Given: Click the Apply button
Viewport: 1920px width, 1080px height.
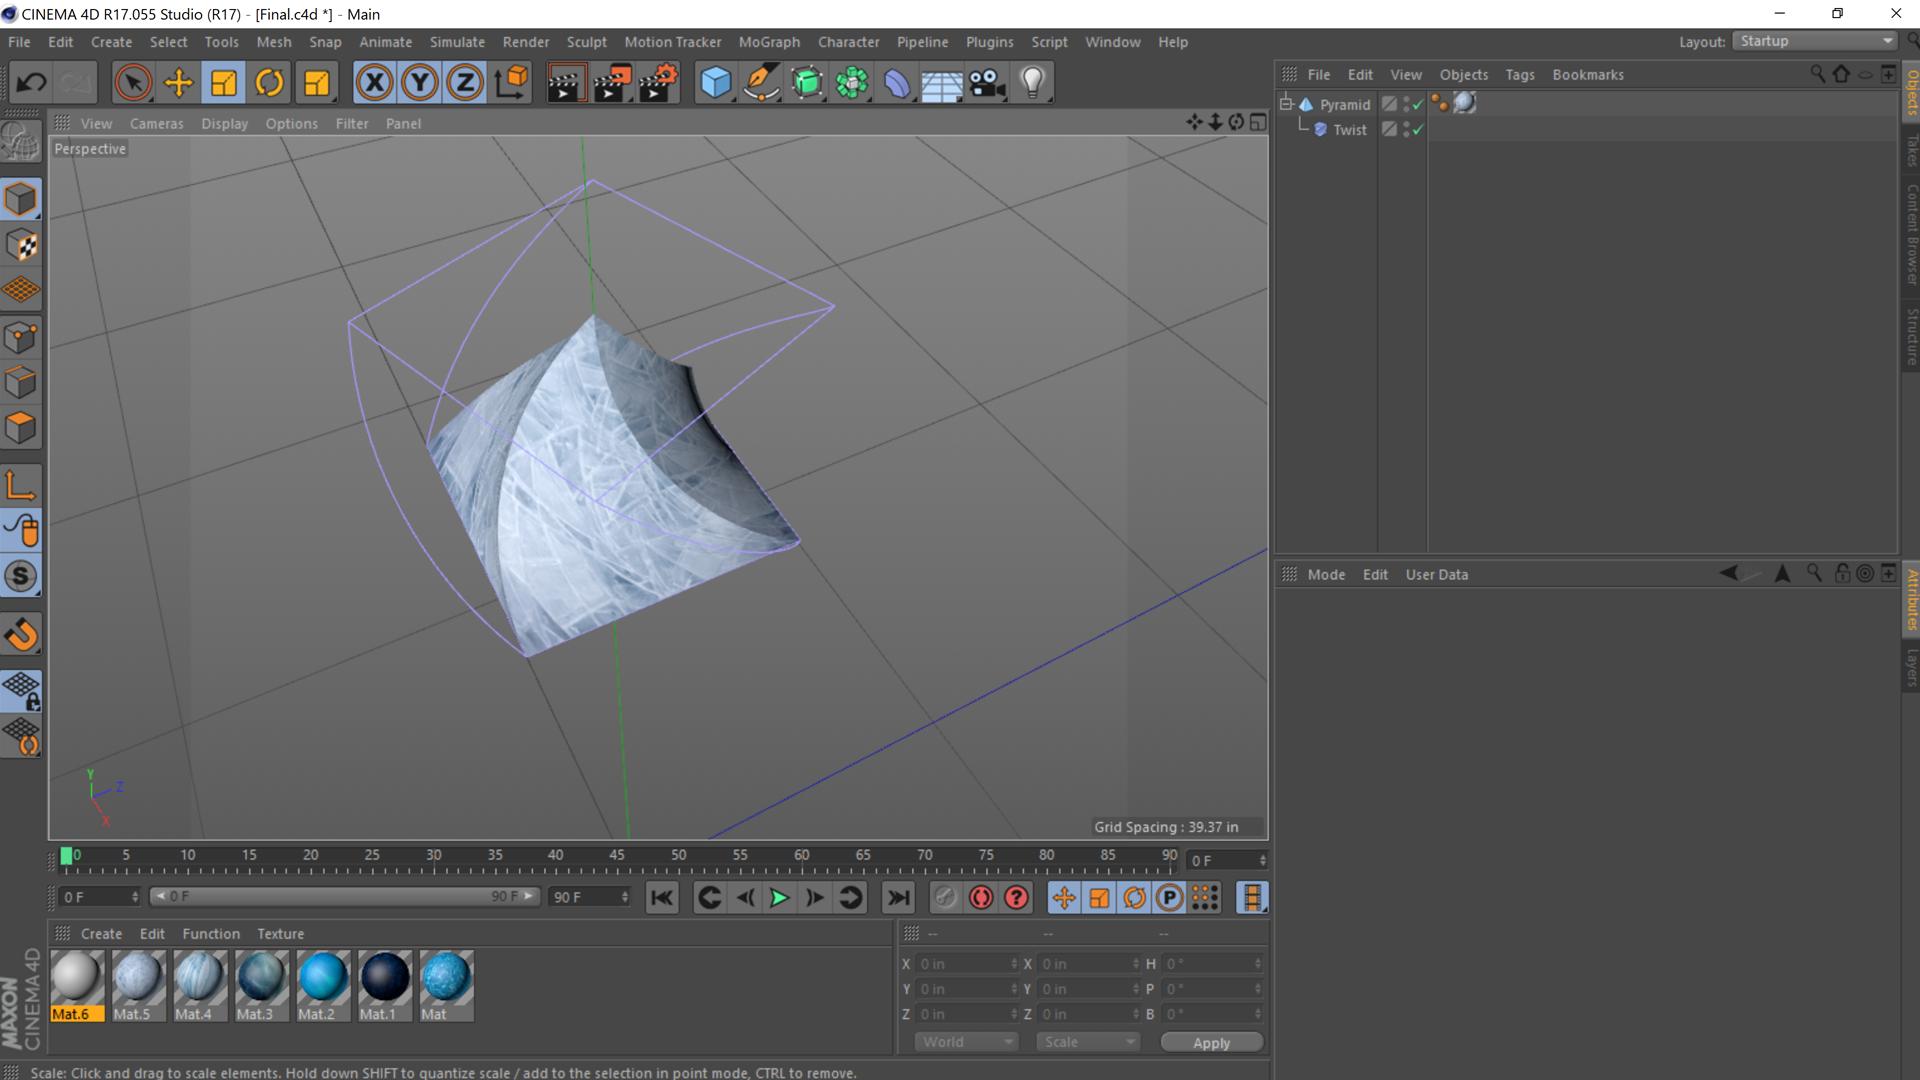Looking at the screenshot, I should [1211, 1042].
